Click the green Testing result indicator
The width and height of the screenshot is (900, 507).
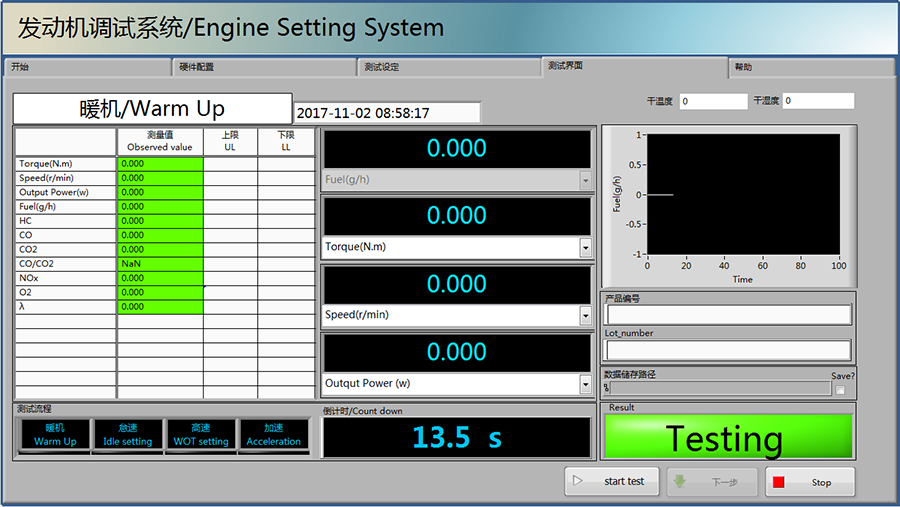[x=727, y=438]
